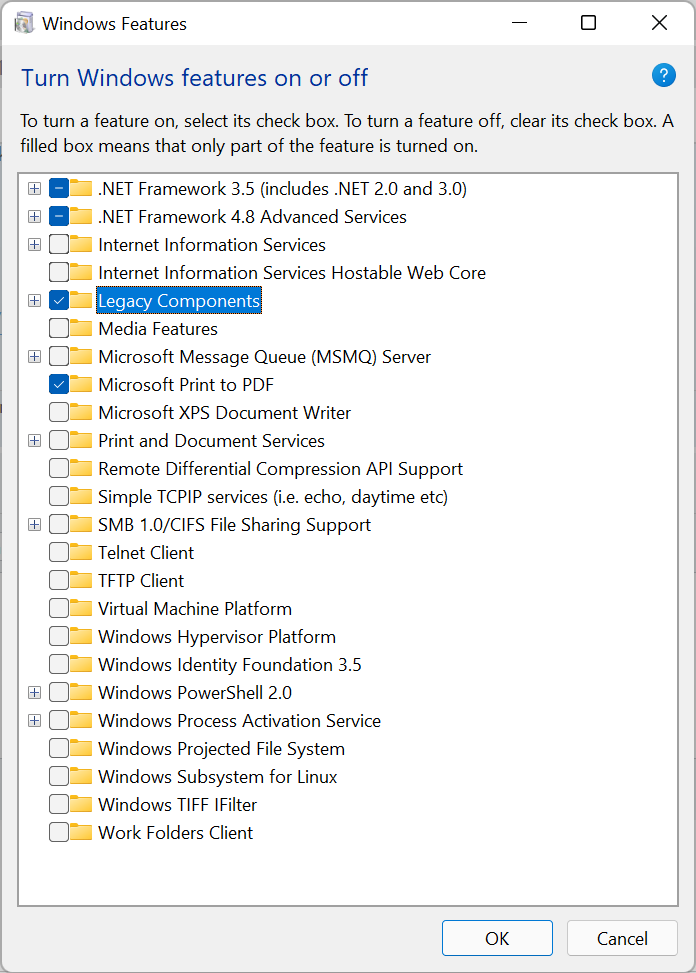696x973 pixels.
Task: Expand Windows Process Activation Service node
Action: coord(35,720)
